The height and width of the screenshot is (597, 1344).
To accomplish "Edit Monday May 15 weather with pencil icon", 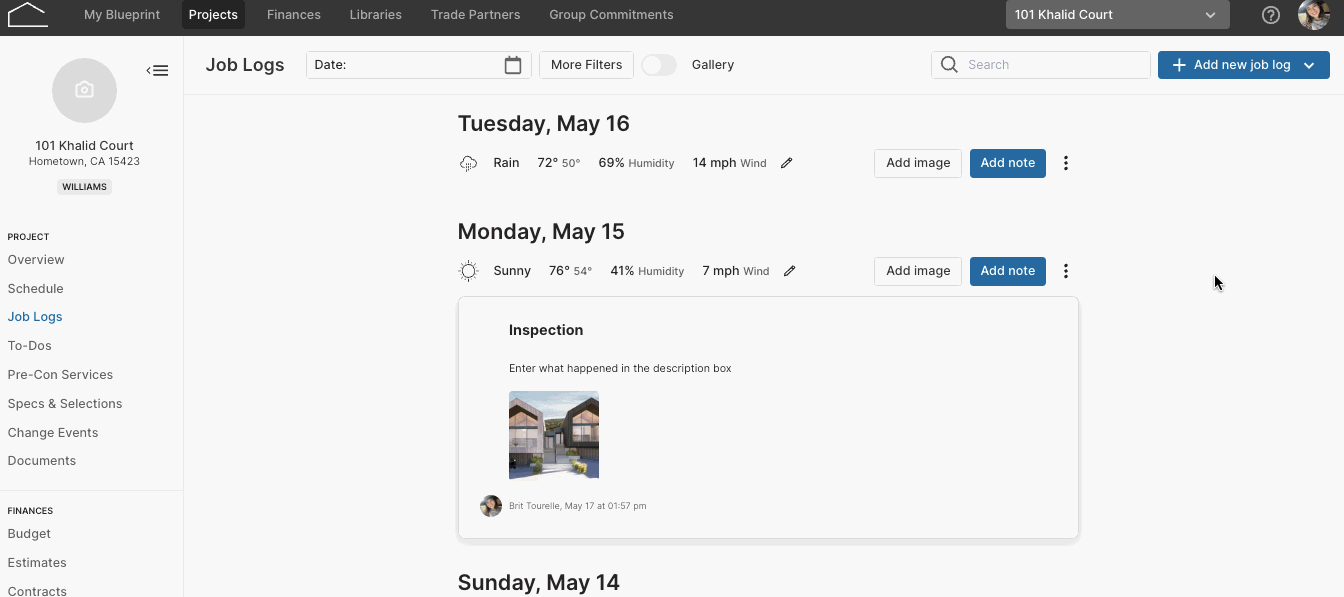I will point(790,271).
